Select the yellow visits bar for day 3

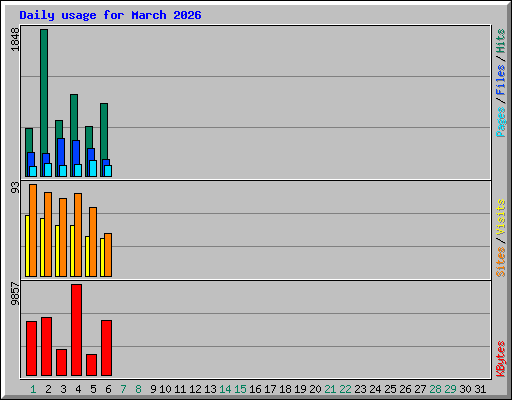coord(57,251)
